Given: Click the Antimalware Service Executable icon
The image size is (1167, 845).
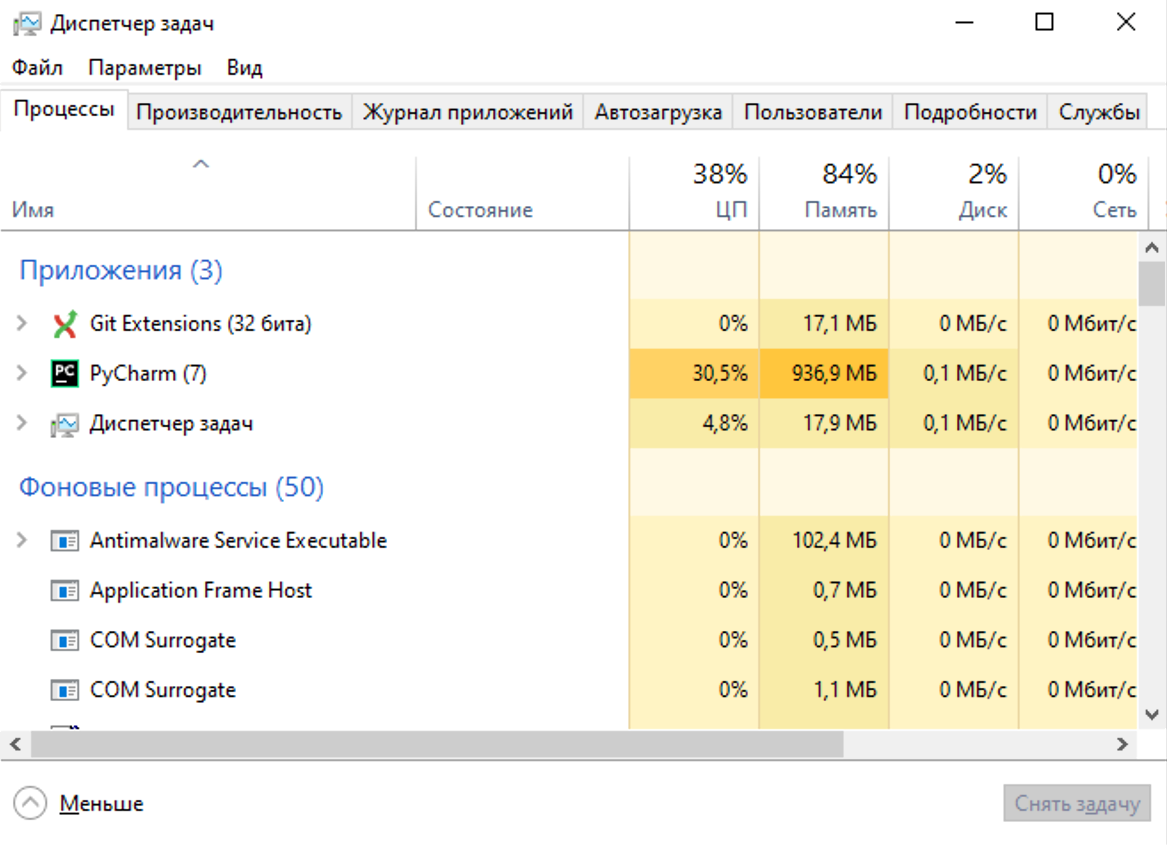Looking at the screenshot, I should [x=65, y=541].
